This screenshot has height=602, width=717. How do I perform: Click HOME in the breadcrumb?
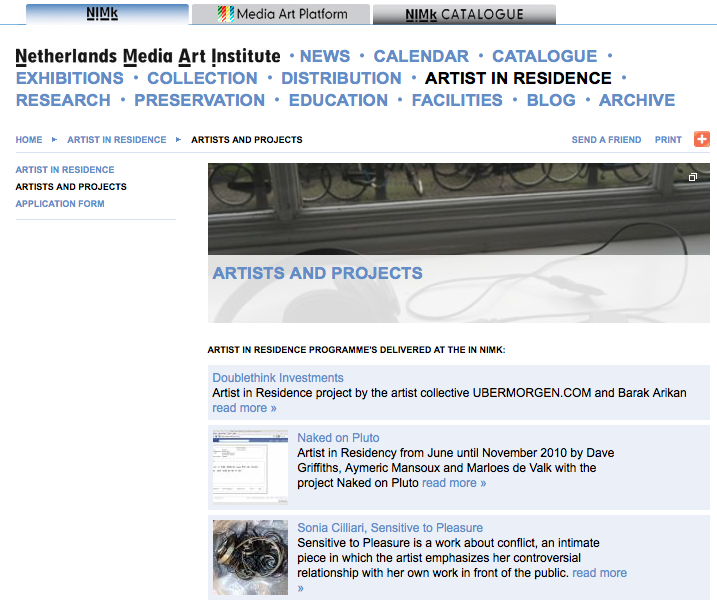point(29,140)
